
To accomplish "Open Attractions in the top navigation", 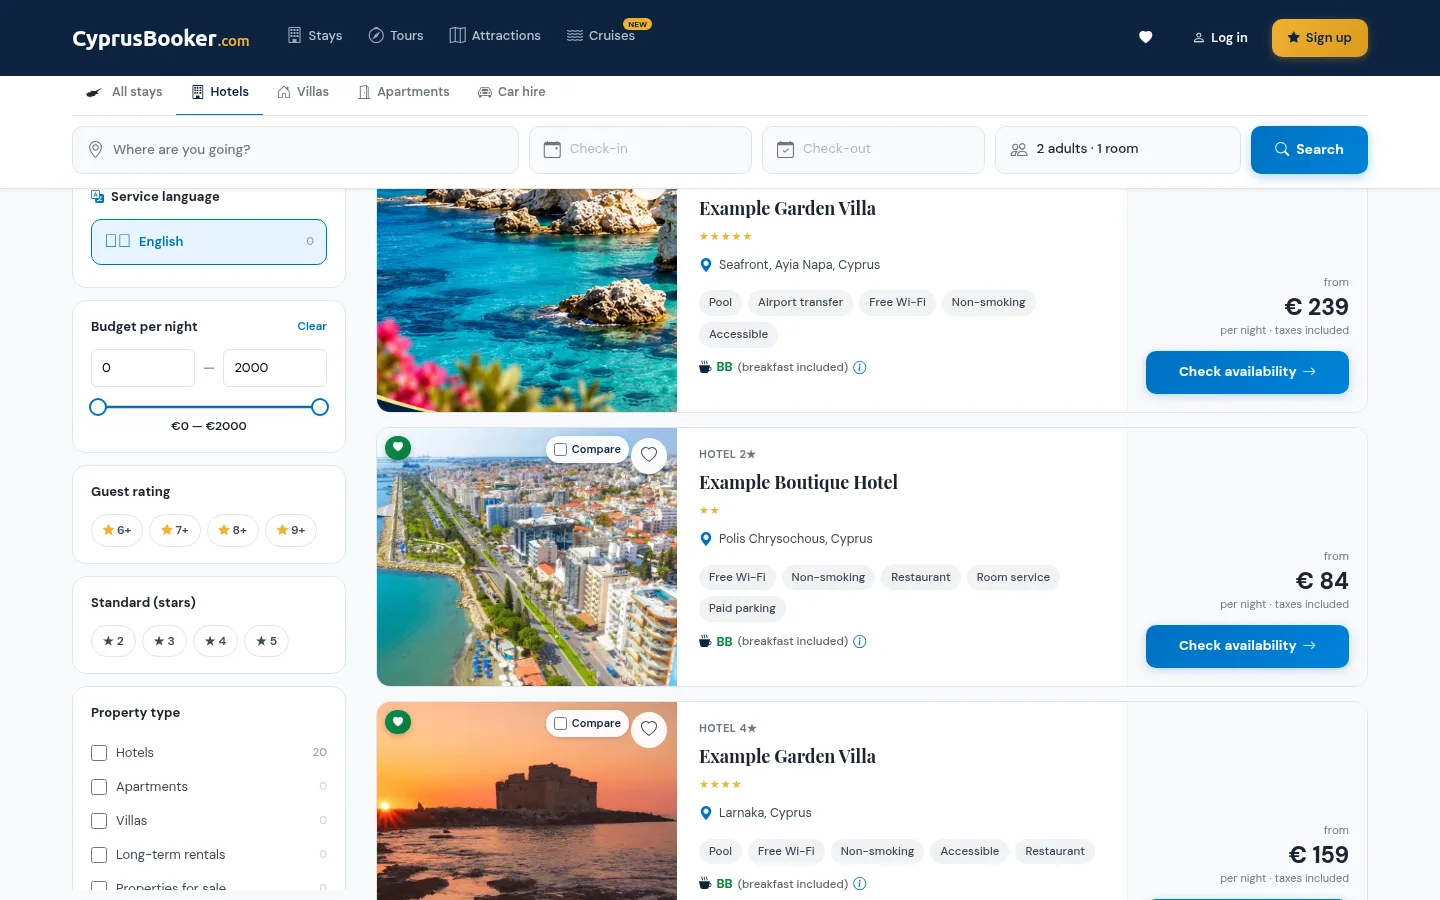I will (495, 36).
